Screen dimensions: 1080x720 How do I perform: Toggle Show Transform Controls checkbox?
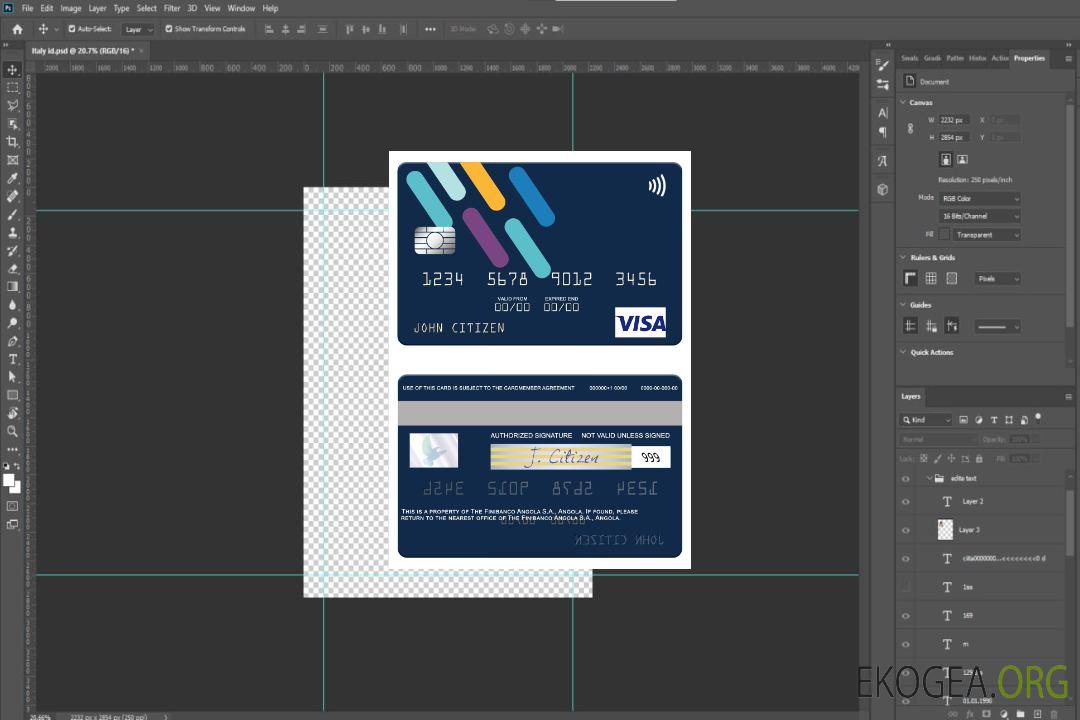tap(169, 29)
